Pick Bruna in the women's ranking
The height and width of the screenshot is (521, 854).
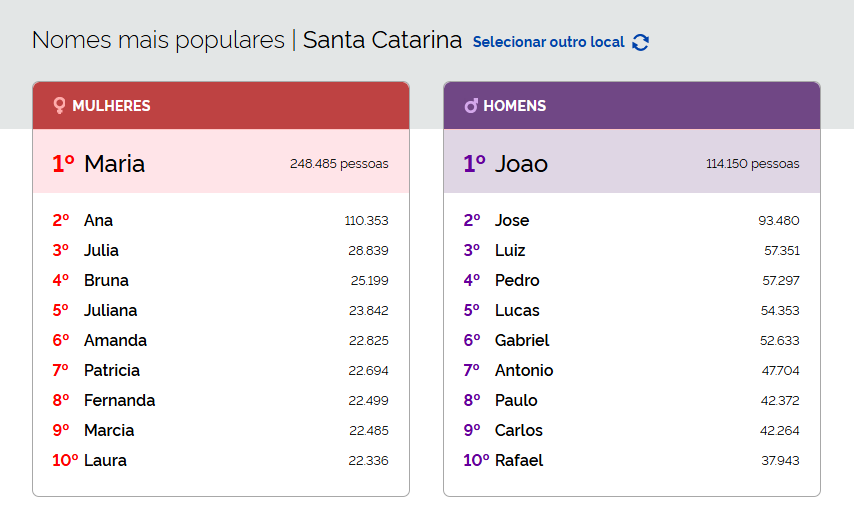click(x=106, y=280)
